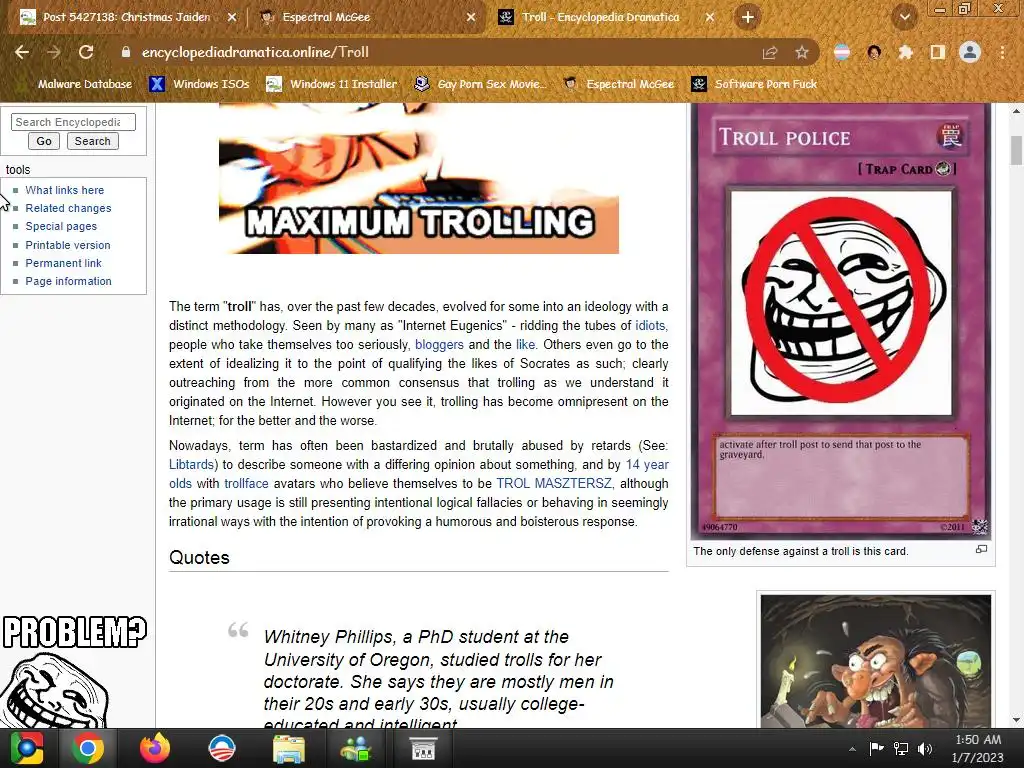1024x768 pixels.
Task: Follow the idiots link
Action: (x=650, y=325)
